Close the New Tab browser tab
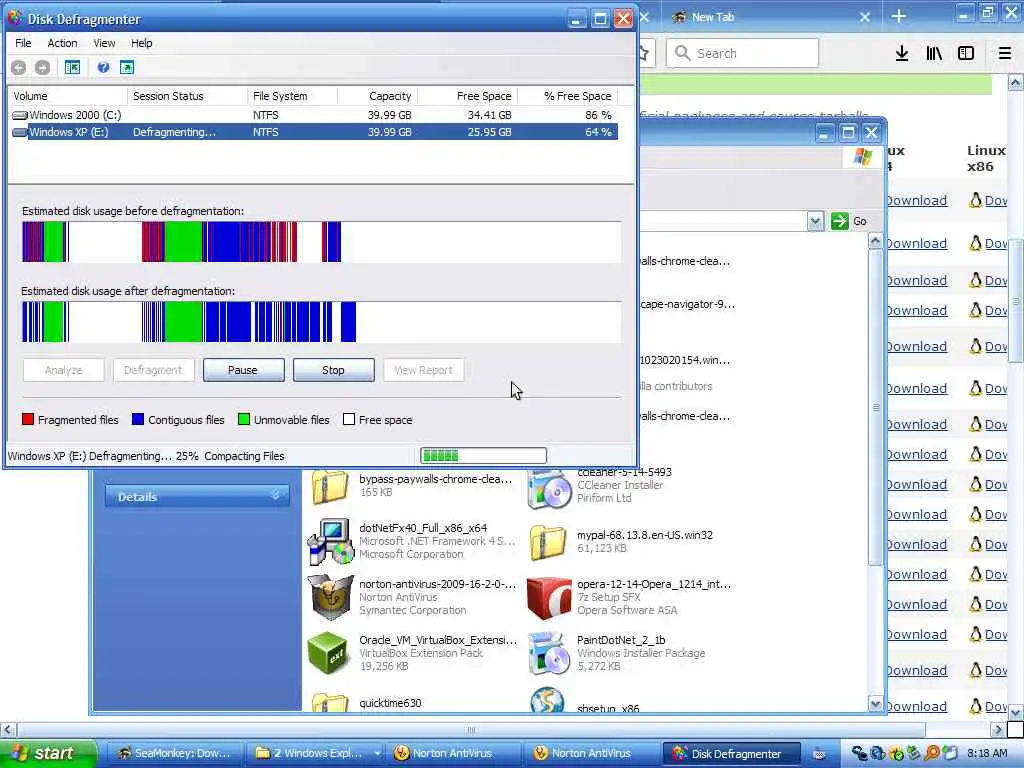 [x=865, y=17]
